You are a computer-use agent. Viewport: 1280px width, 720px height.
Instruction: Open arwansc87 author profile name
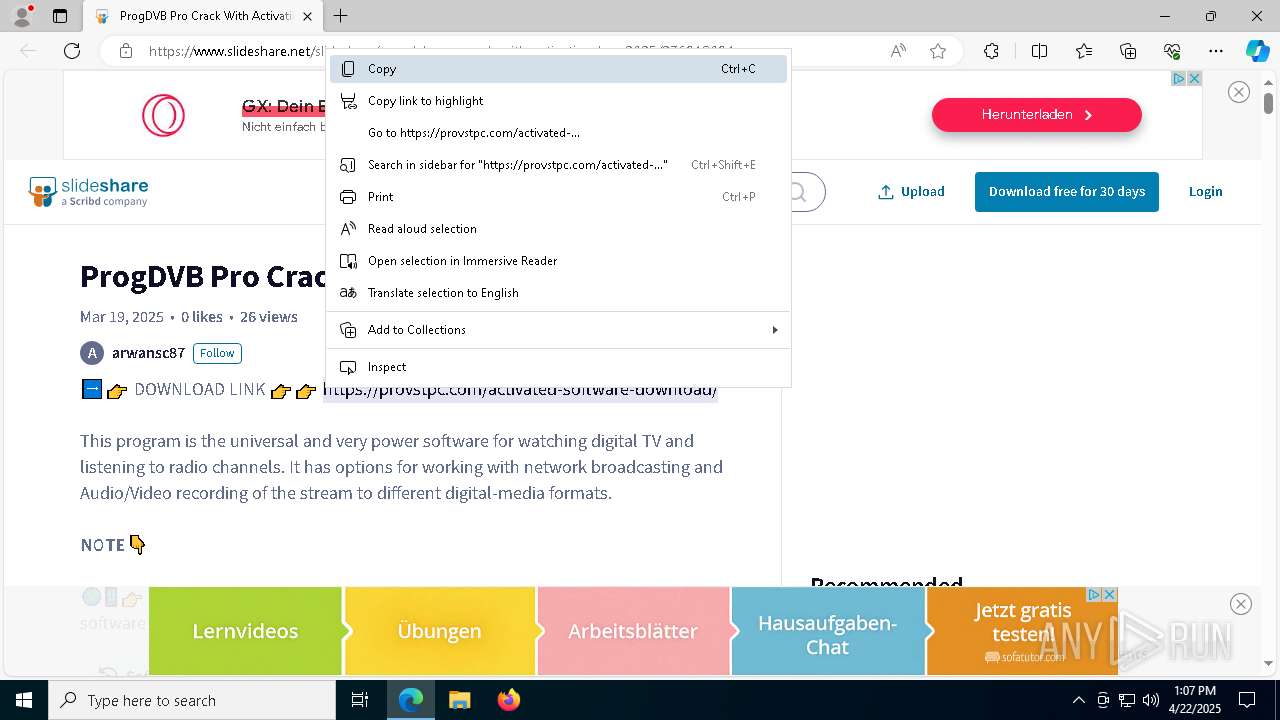click(x=148, y=353)
